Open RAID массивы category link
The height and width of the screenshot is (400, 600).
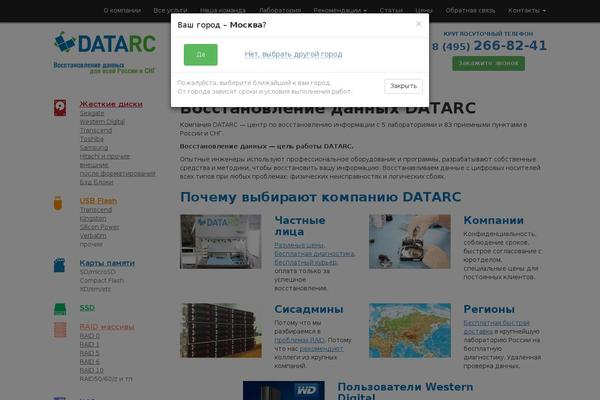107,327
